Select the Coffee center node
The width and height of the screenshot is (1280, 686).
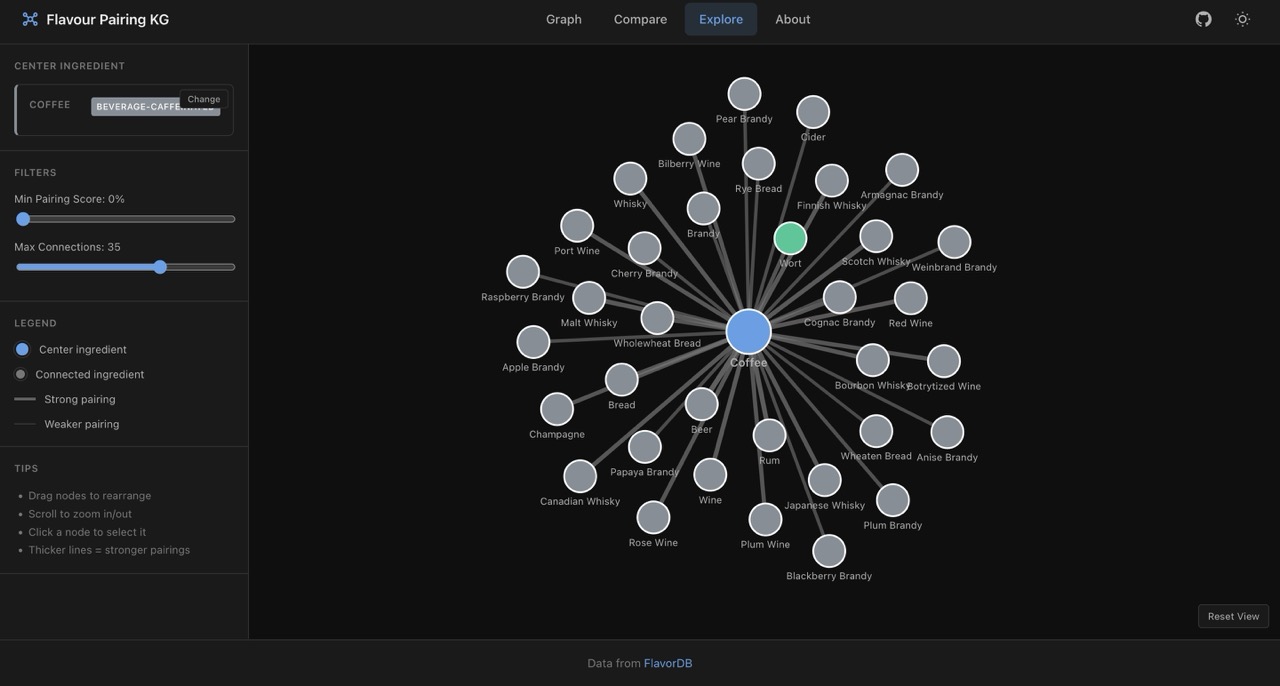pos(748,330)
